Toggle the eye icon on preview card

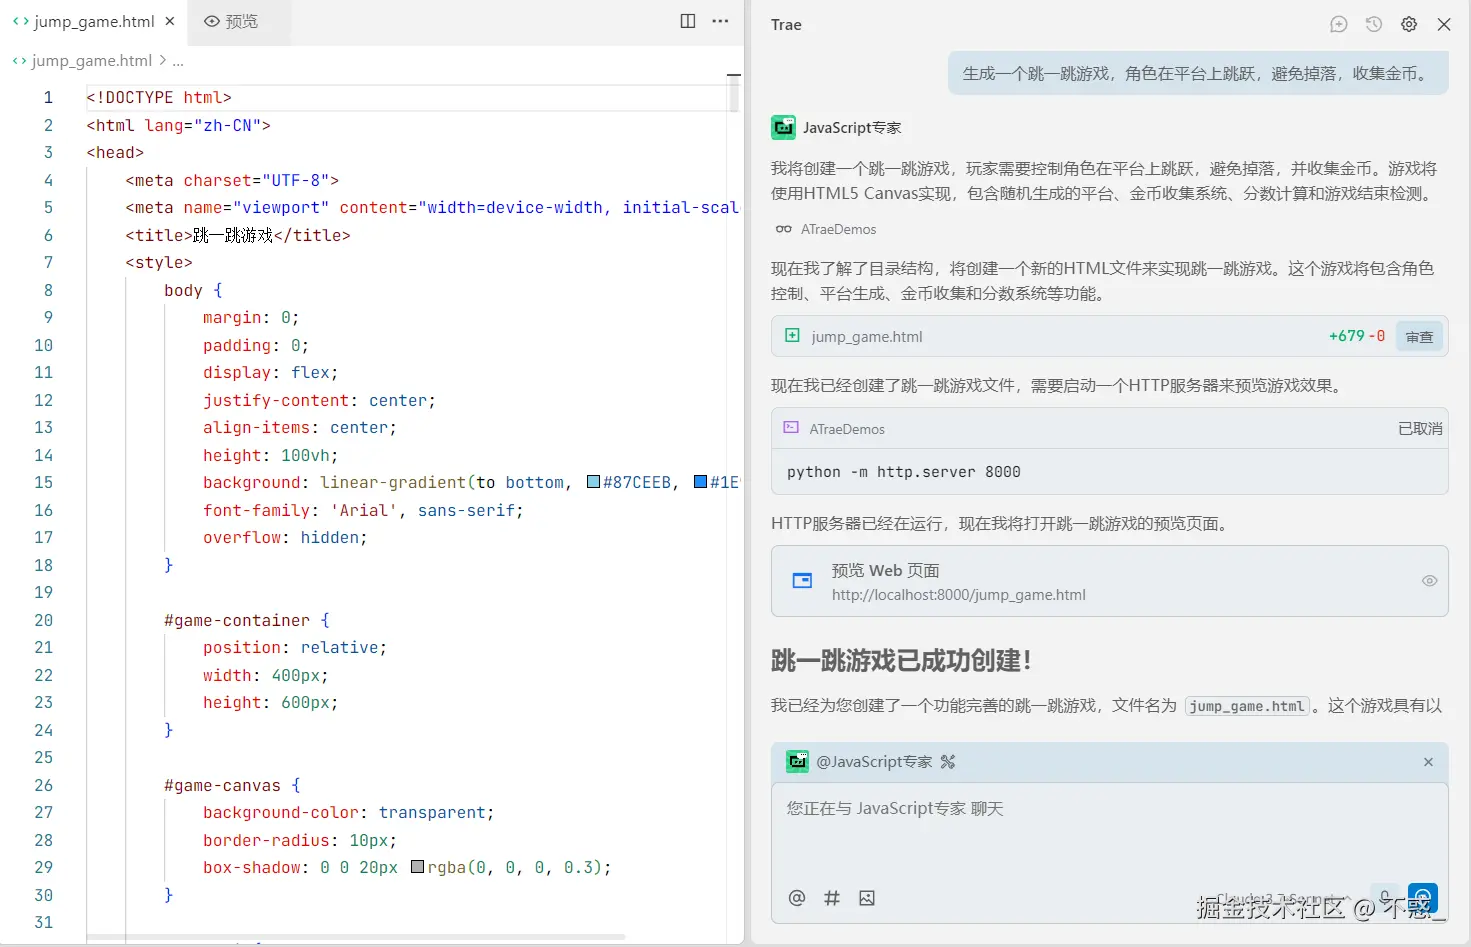point(1430,581)
